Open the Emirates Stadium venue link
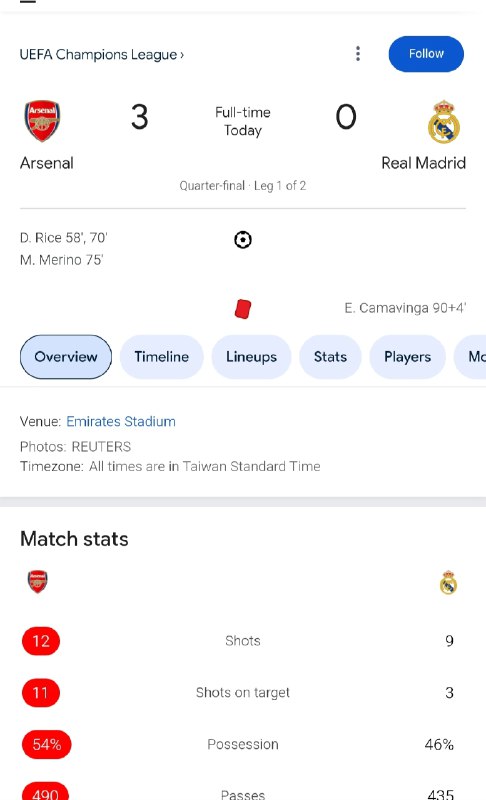This screenshot has height=800, width=486. 121,421
